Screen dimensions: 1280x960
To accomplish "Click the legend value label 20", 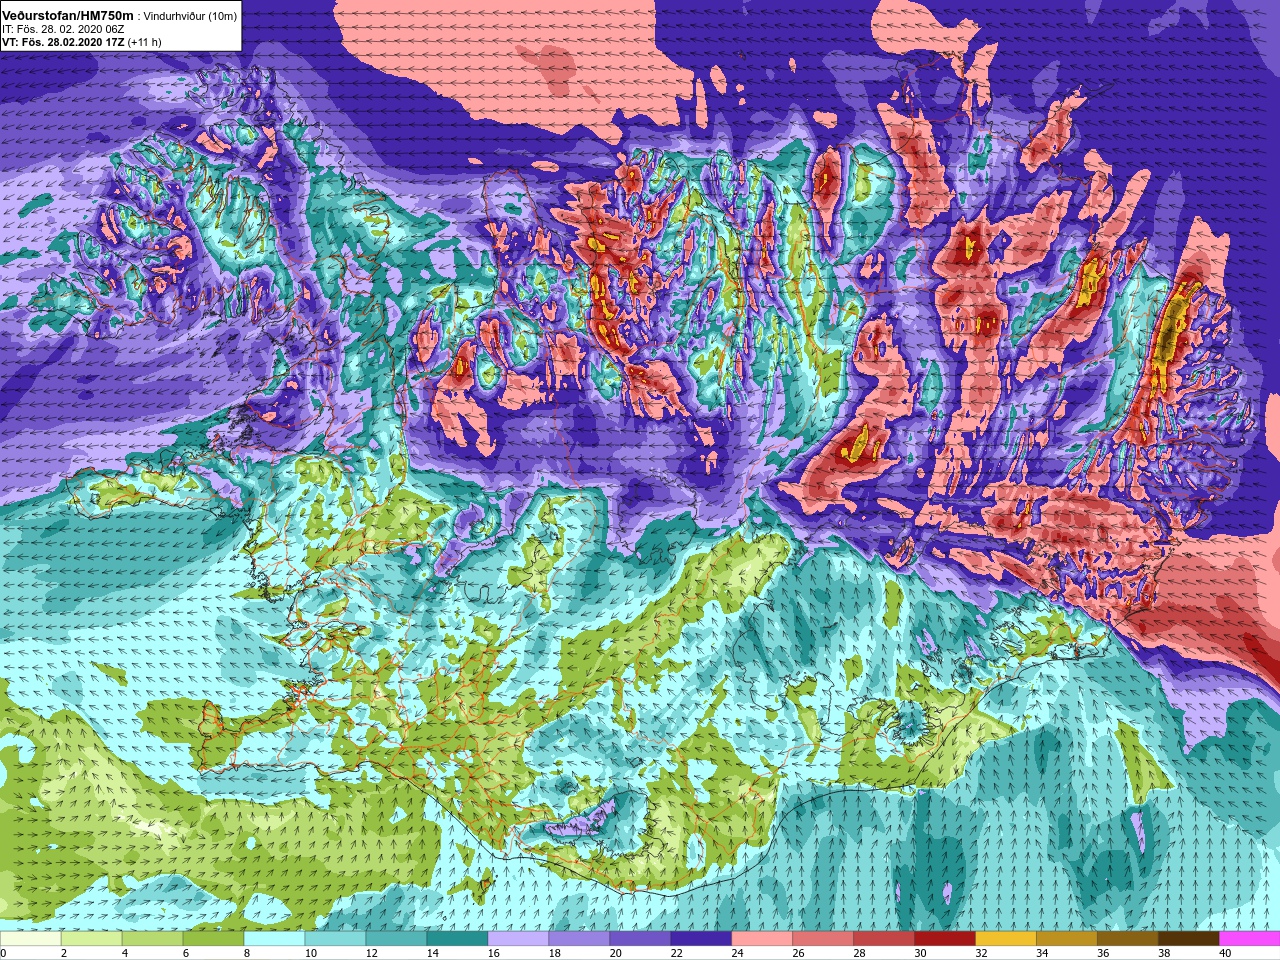I will coord(615,953).
